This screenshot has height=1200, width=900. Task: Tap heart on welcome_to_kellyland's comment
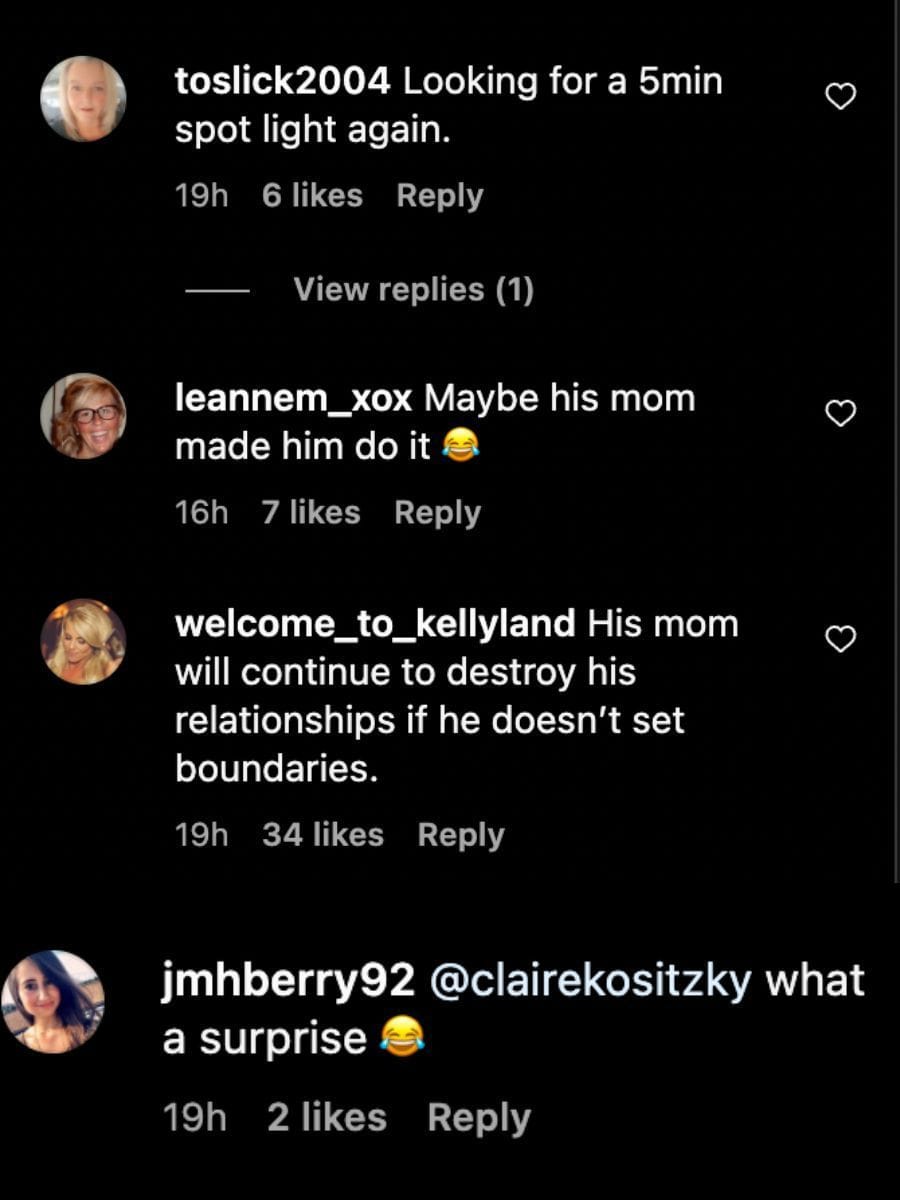(841, 638)
